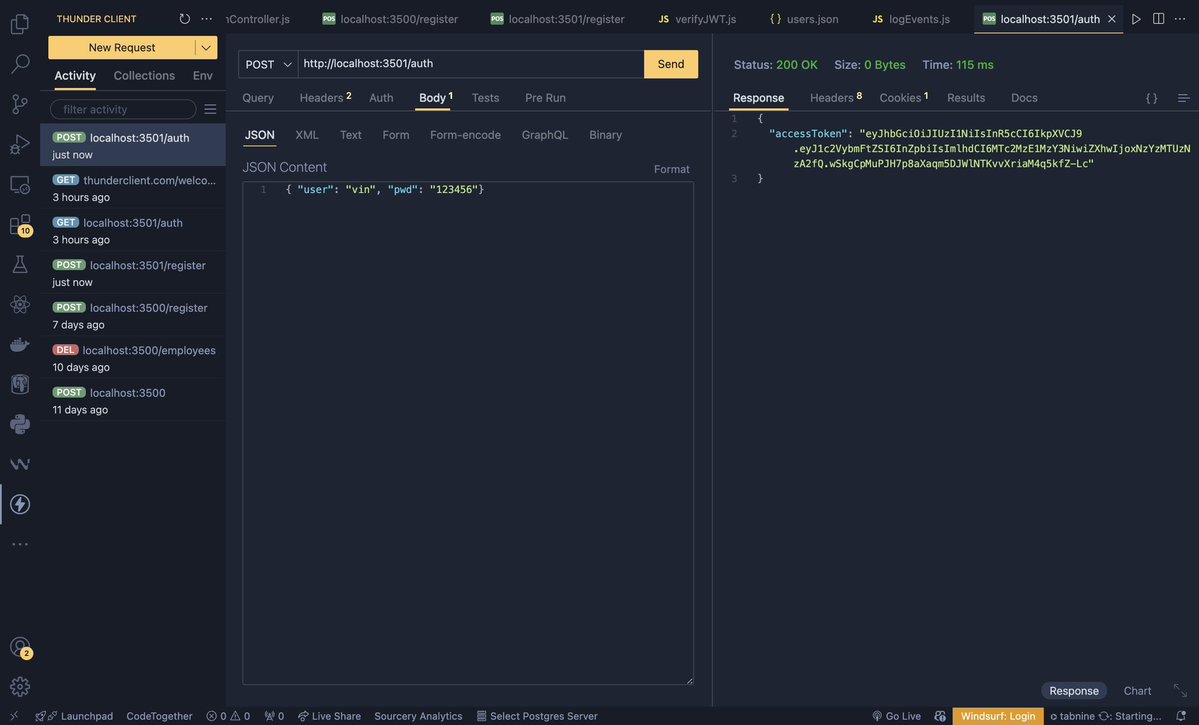Screen dimensions: 1199x725
Task: Open the Python view in activity bar
Action: point(20,424)
